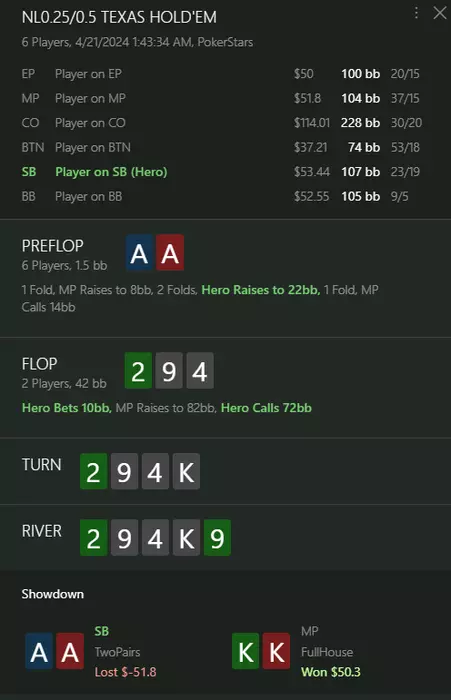The height and width of the screenshot is (700, 451).
Task: Select the gray 9 flop card
Action: pos(169,371)
